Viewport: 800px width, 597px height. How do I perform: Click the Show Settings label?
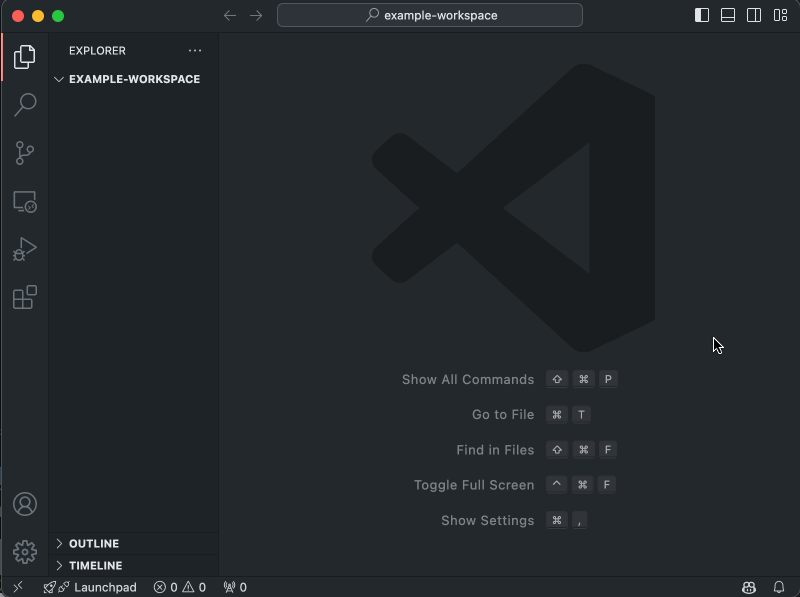point(487,520)
